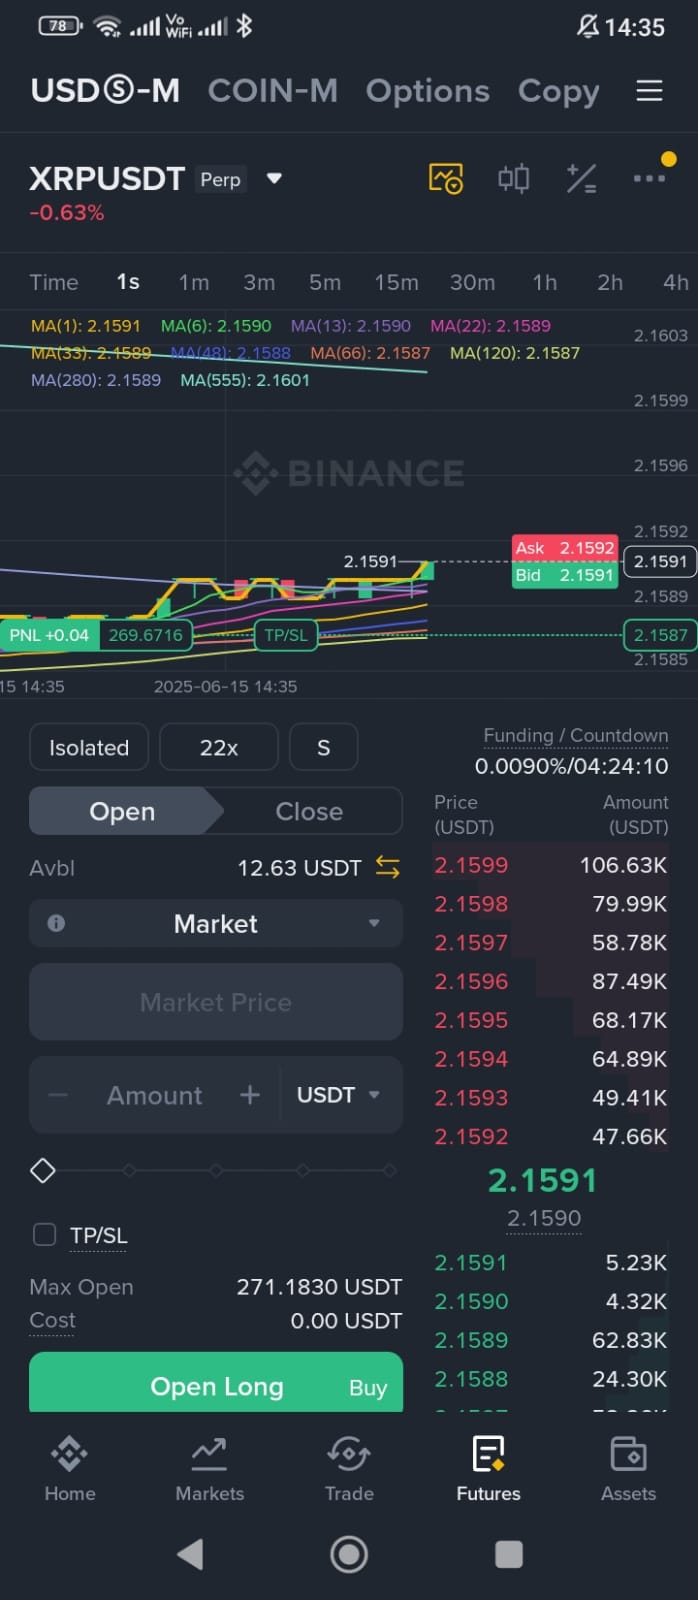Tap the TP/SL tag on chart
Image resolution: width=698 pixels, height=1600 pixels.
pyautogui.click(x=286, y=635)
